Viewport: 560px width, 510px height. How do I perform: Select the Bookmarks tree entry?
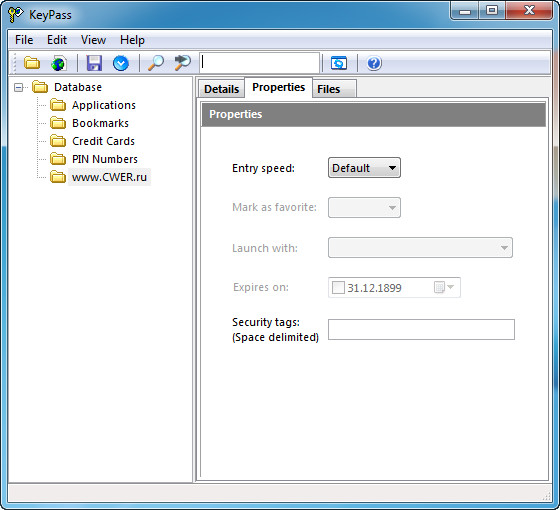pos(100,123)
